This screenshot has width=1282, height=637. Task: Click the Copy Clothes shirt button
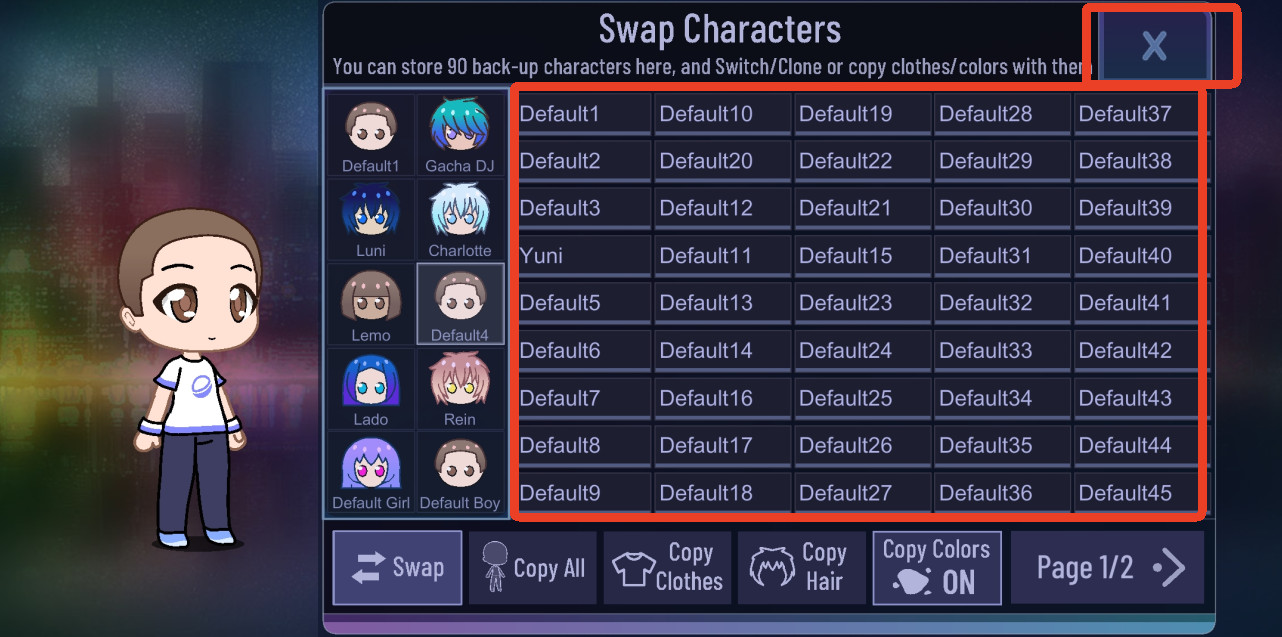coord(667,568)
